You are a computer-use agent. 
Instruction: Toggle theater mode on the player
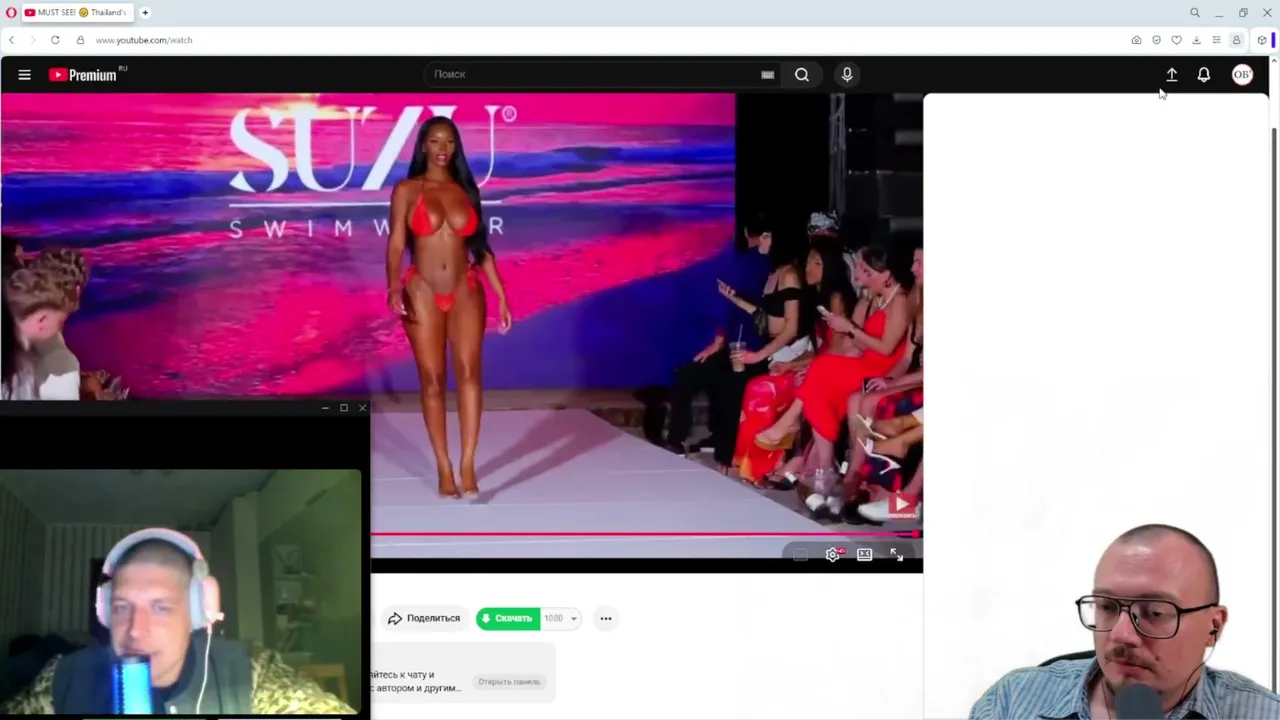pos(865,554)
